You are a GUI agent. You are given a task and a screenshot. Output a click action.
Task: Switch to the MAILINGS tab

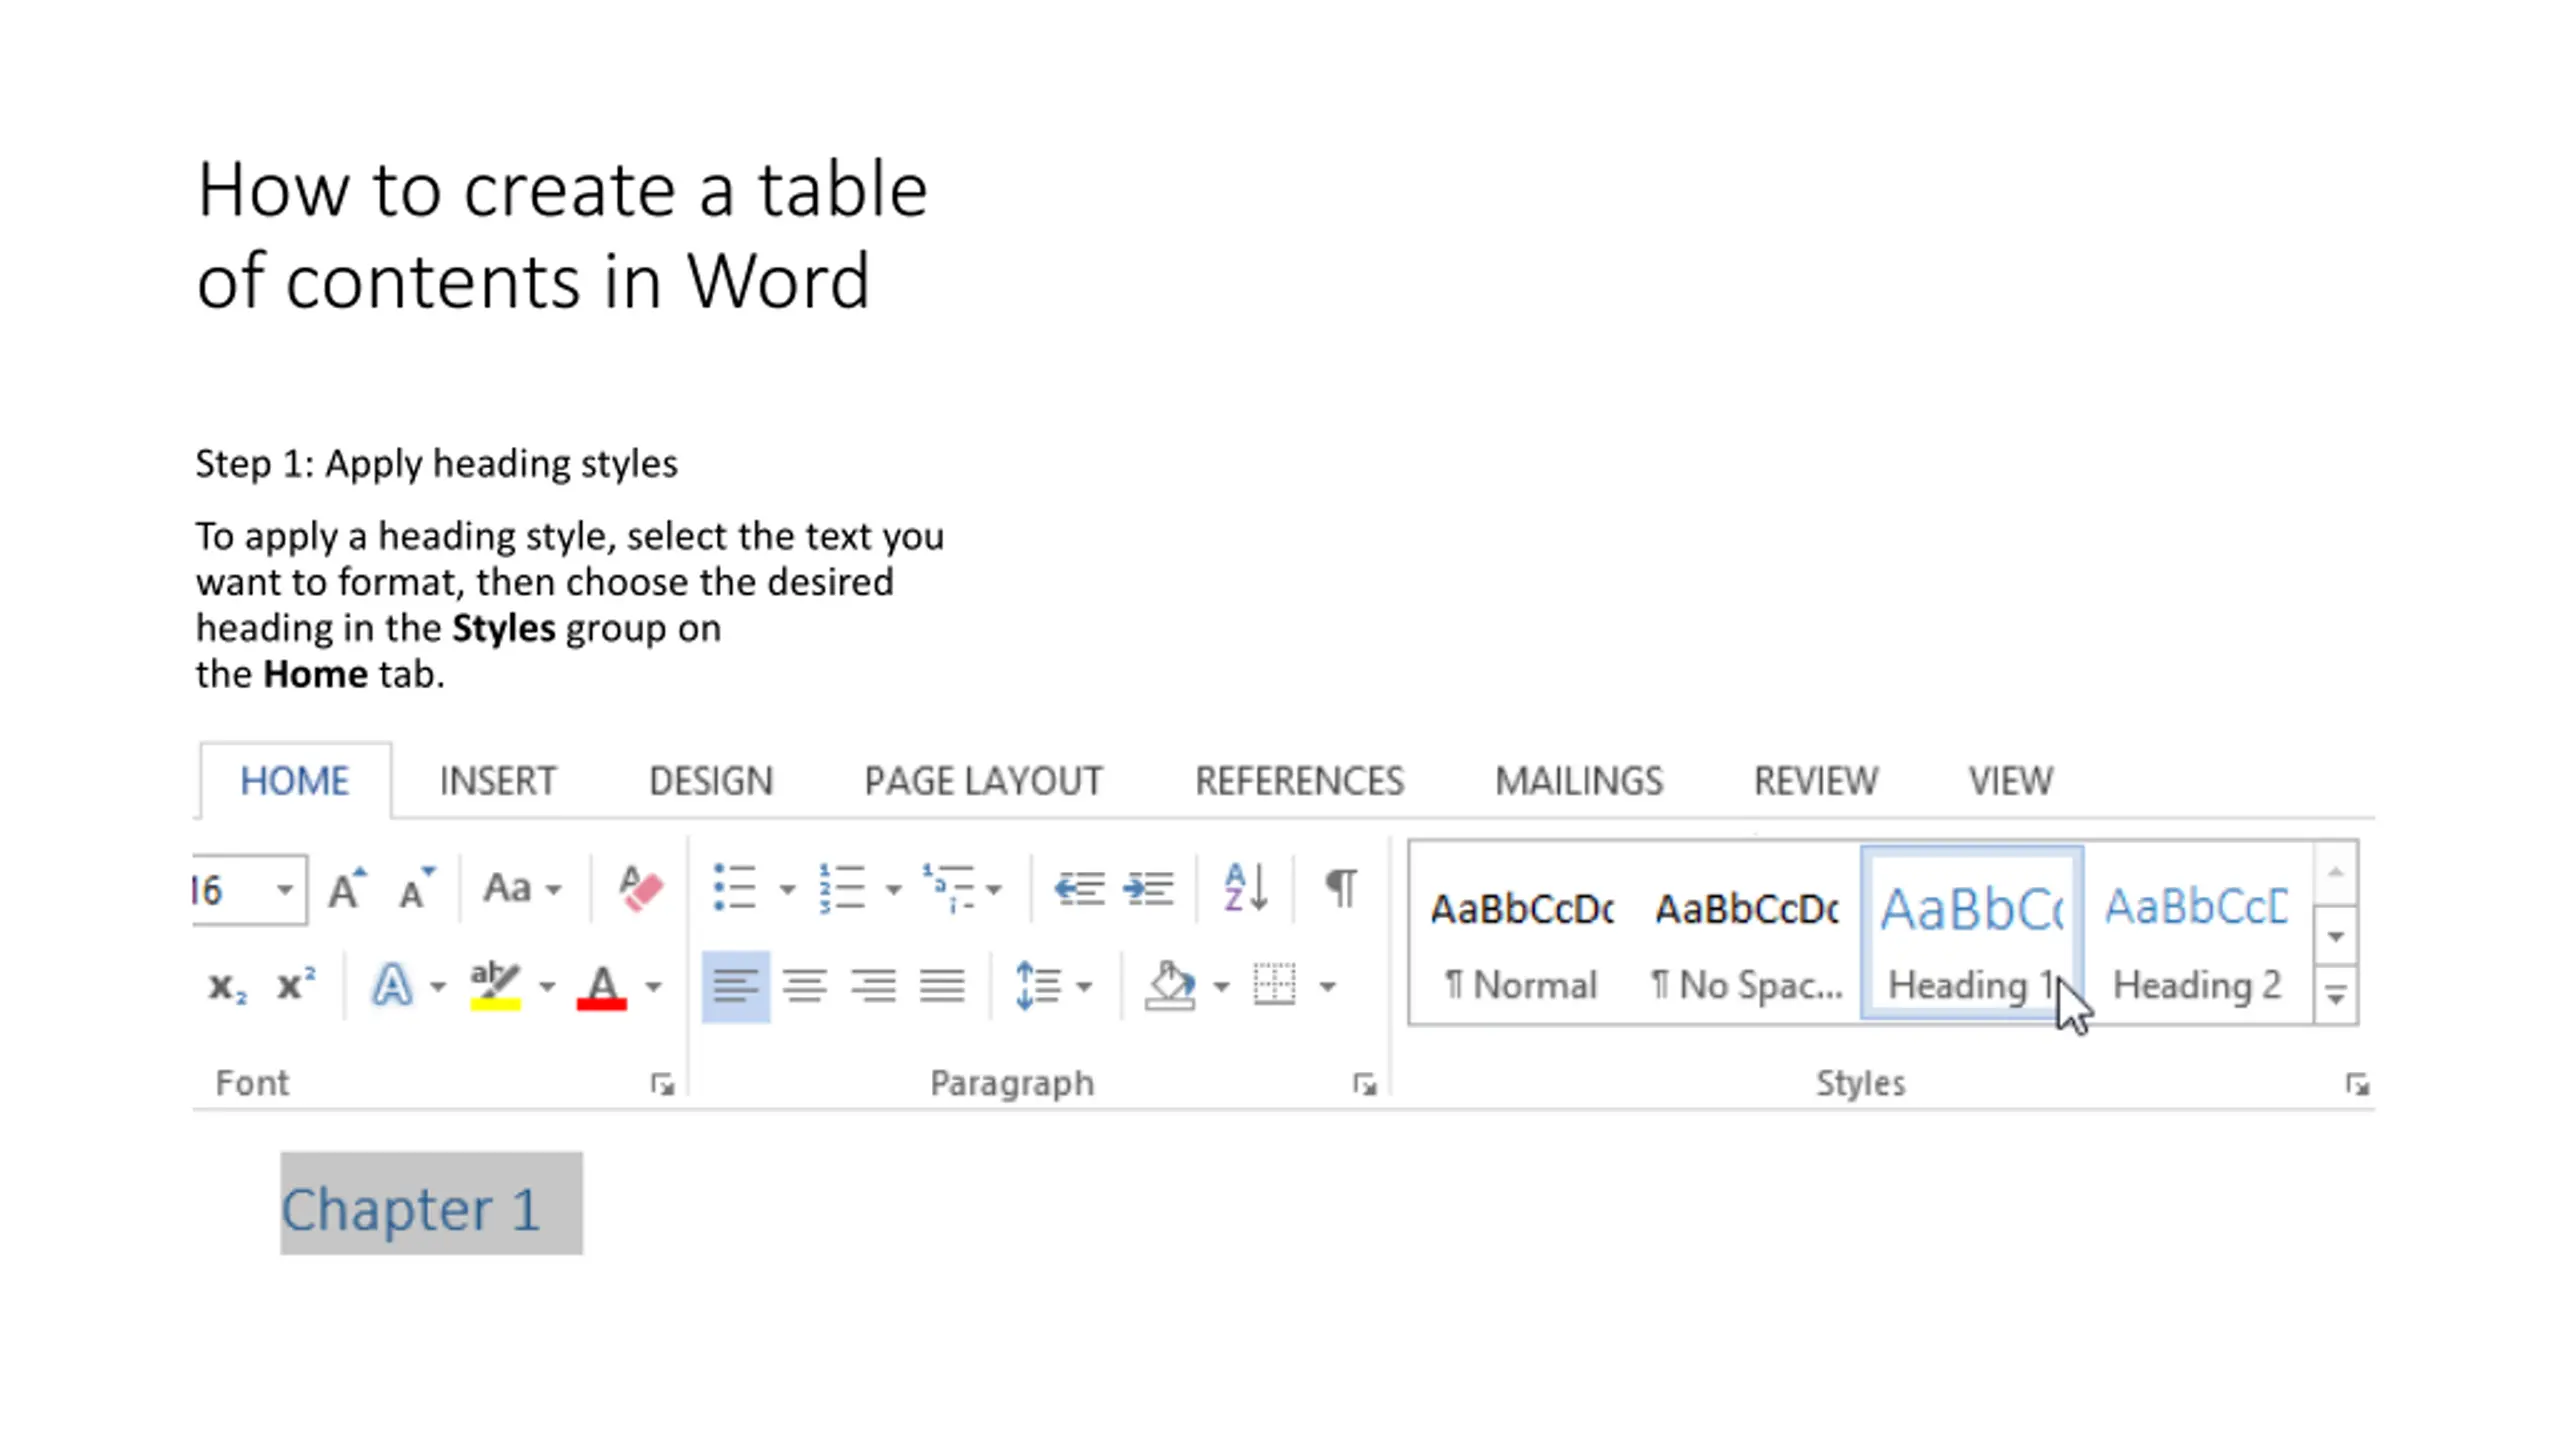1579,781
